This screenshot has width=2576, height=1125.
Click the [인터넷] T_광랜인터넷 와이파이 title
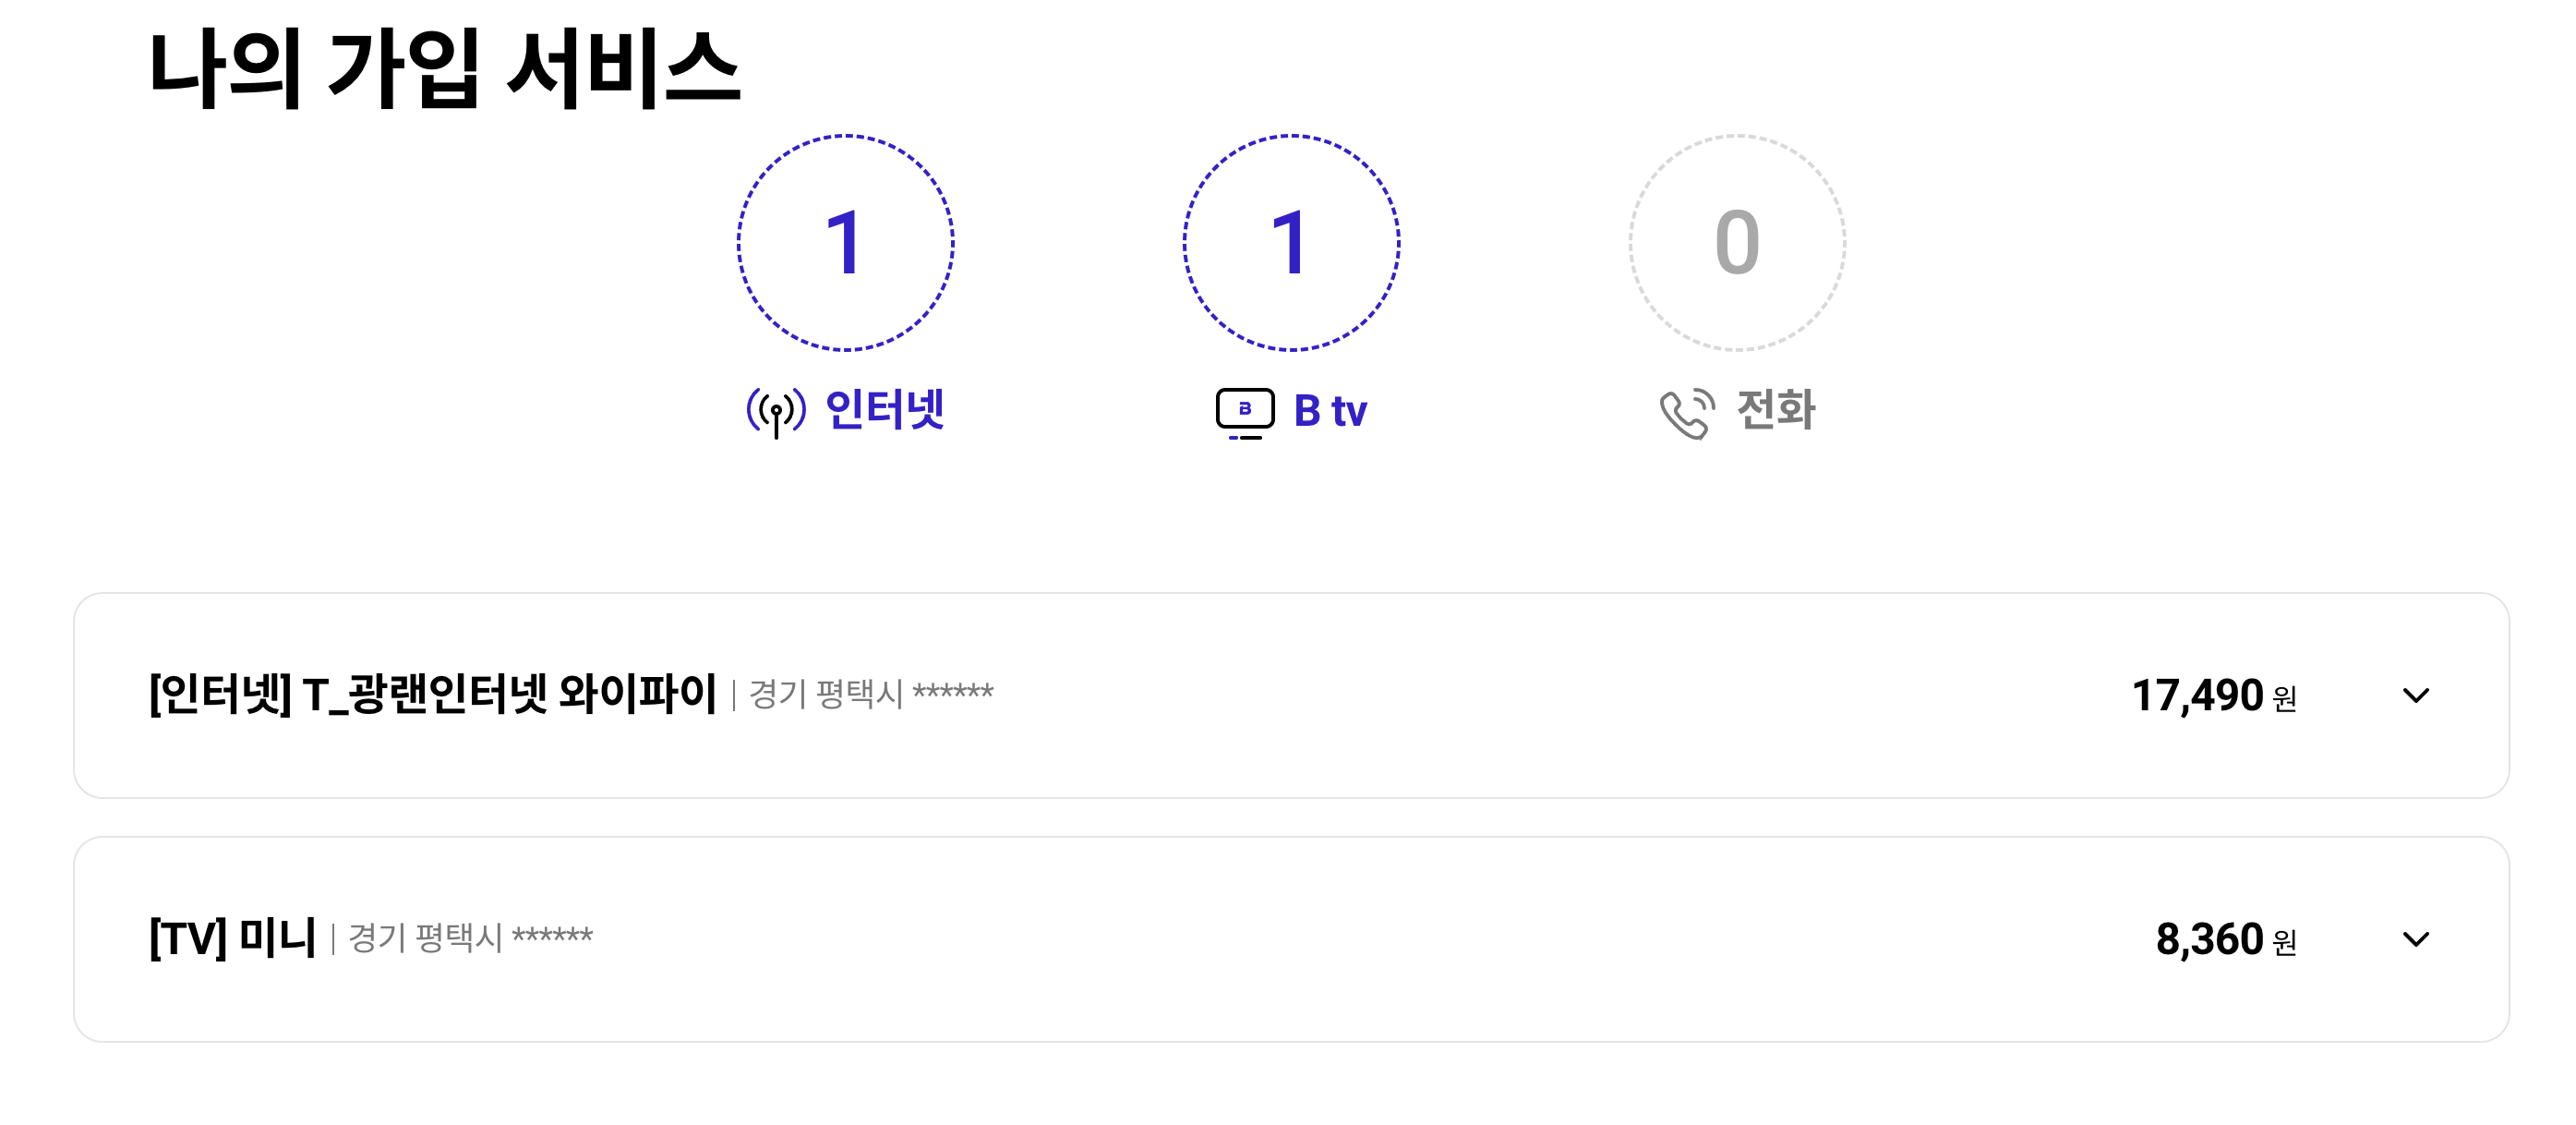click(433, 694)
